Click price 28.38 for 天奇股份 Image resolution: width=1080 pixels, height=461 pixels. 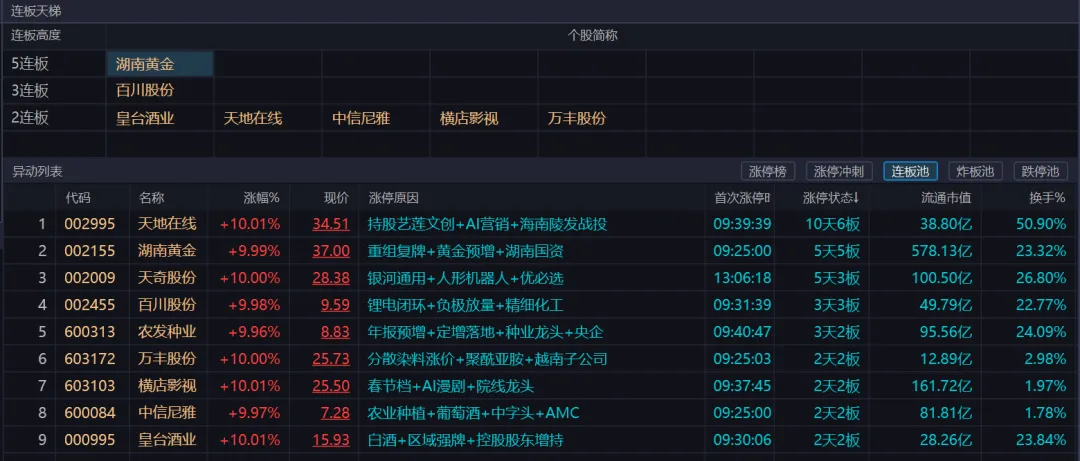pos(331,278)
